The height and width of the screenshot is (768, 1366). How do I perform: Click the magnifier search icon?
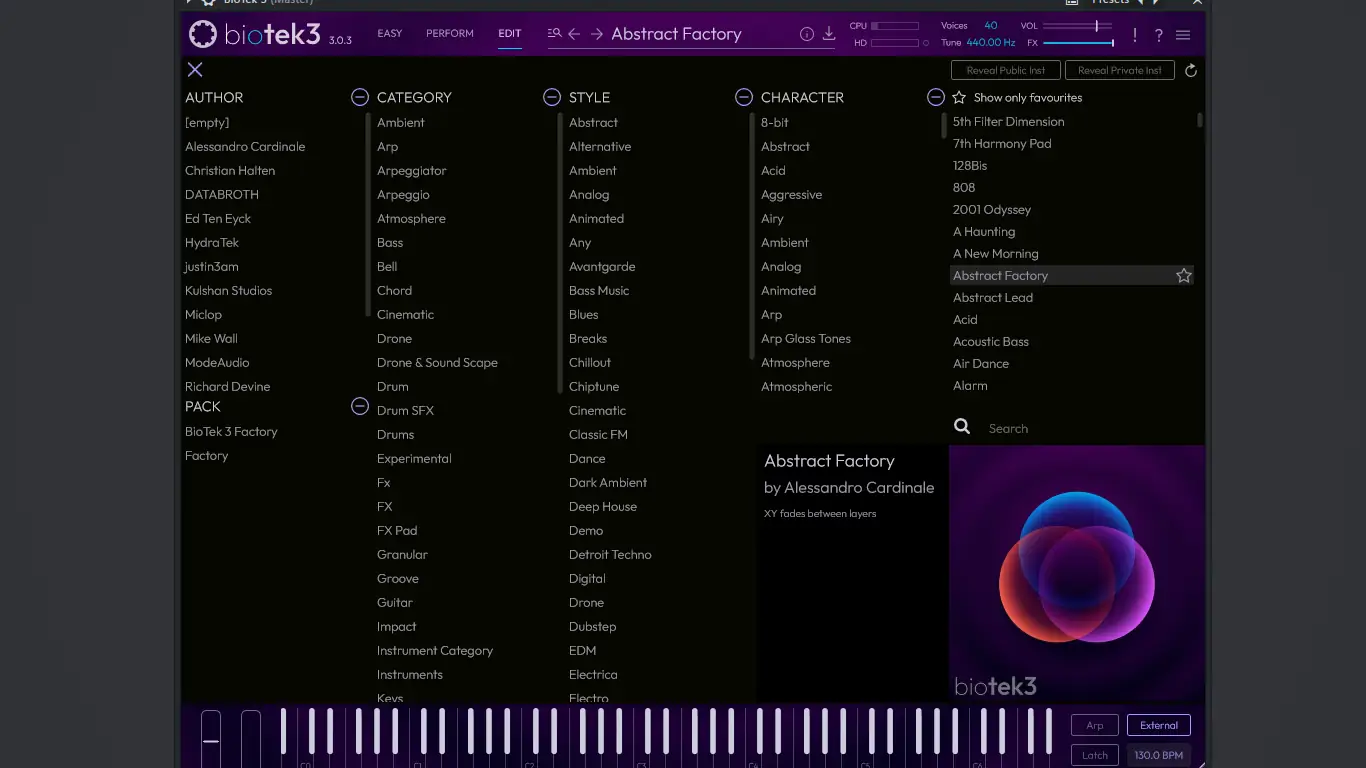click(x=962, y=427)
